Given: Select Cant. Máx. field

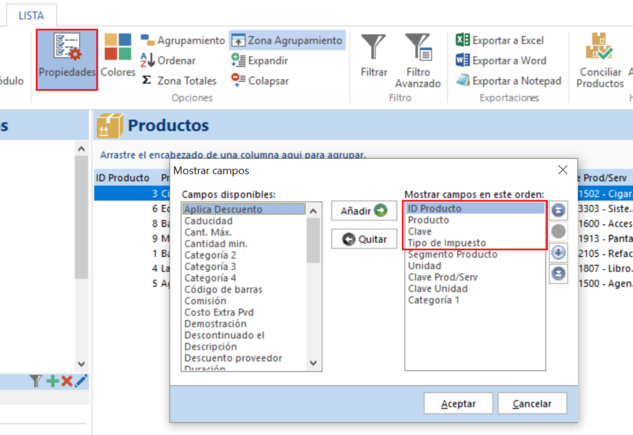Looking at the screenshot, I should click(x=244, y=232).
